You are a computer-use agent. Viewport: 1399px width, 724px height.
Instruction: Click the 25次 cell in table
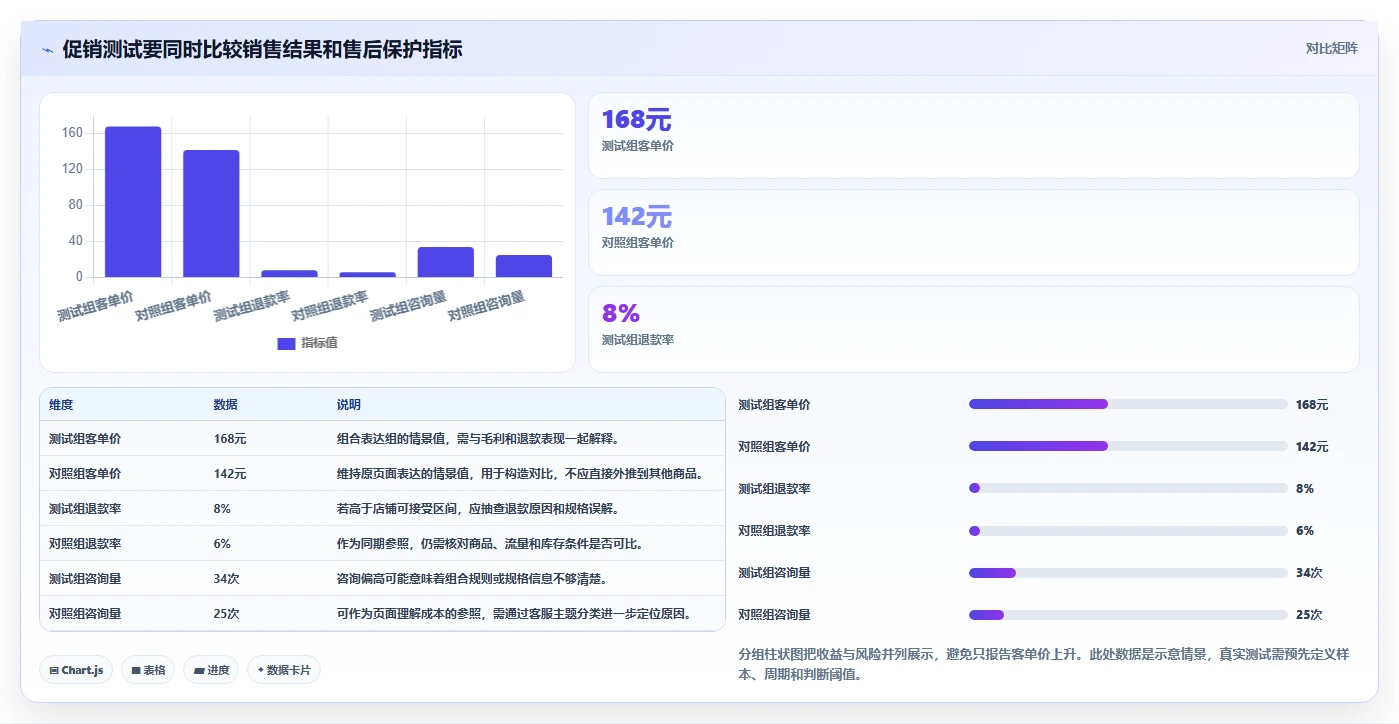(x=226, y=614)
